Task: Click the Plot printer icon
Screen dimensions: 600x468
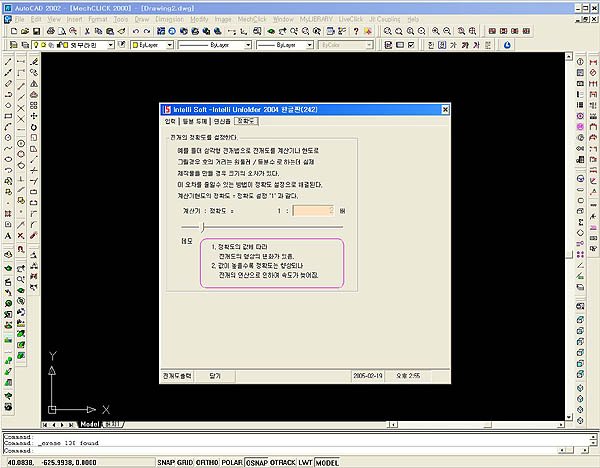Action: tap(51, 31)
